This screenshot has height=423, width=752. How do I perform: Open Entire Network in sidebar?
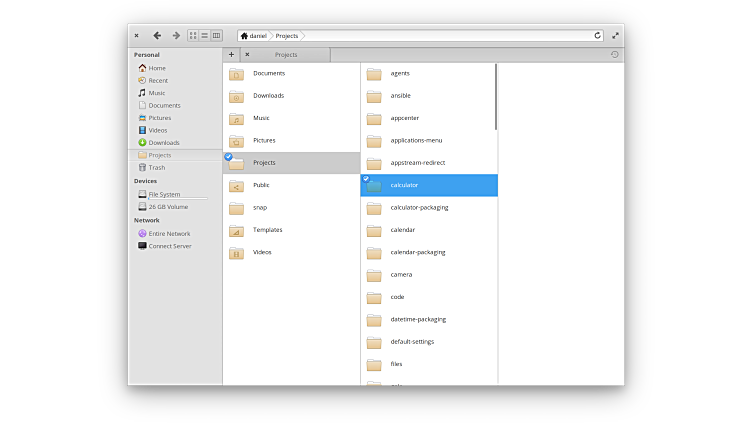[169, 233]
